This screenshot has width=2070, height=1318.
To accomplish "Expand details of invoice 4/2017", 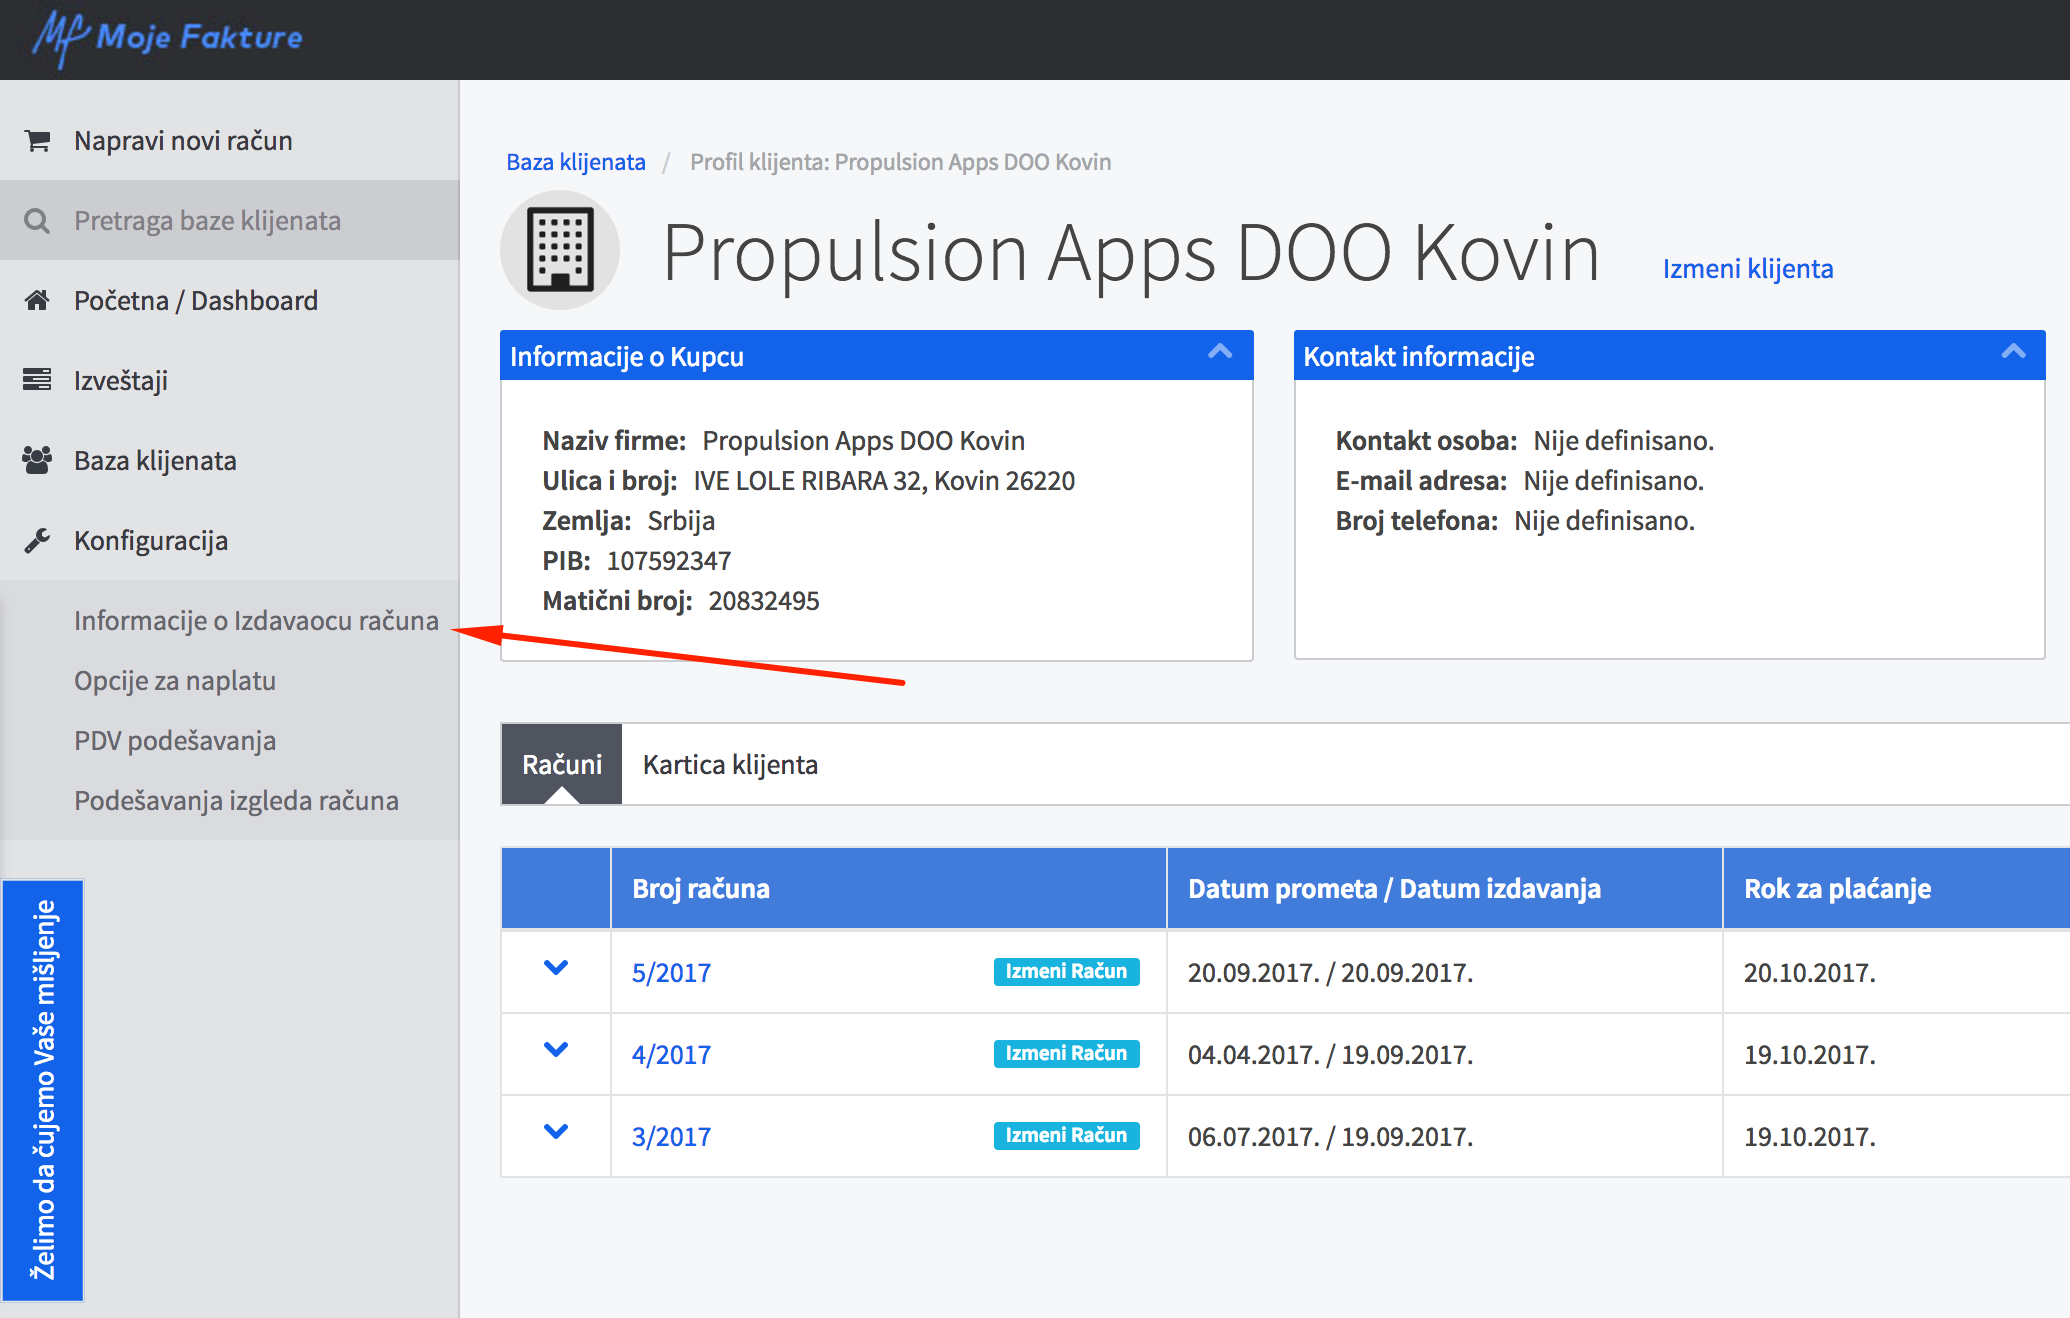I will (x=556, y=1050).
